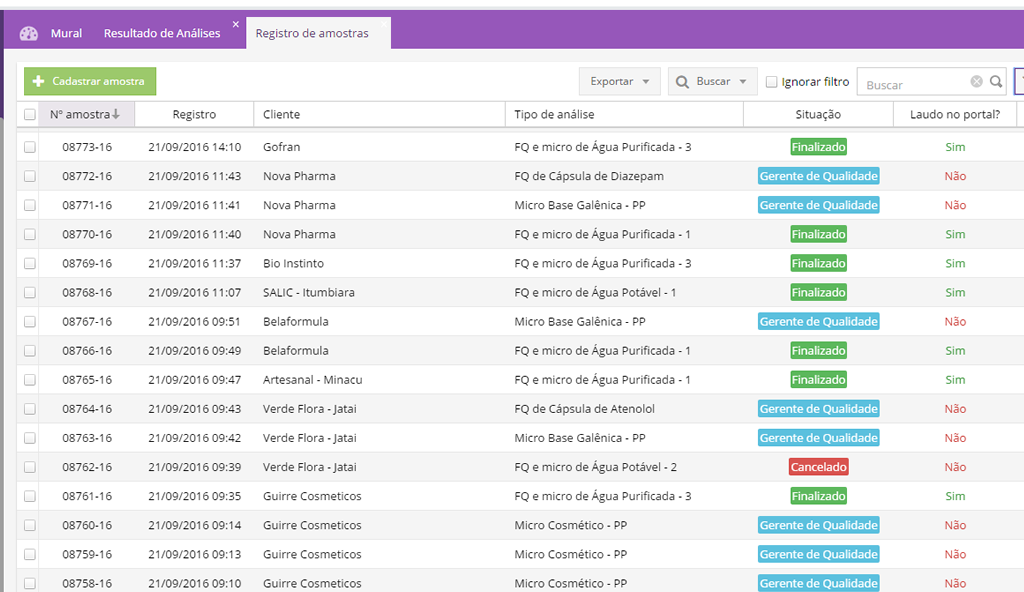Click date 21/09/2016 09:51
The height and width of the screenshot is (592, 1024).
click(x=195, y=321)
